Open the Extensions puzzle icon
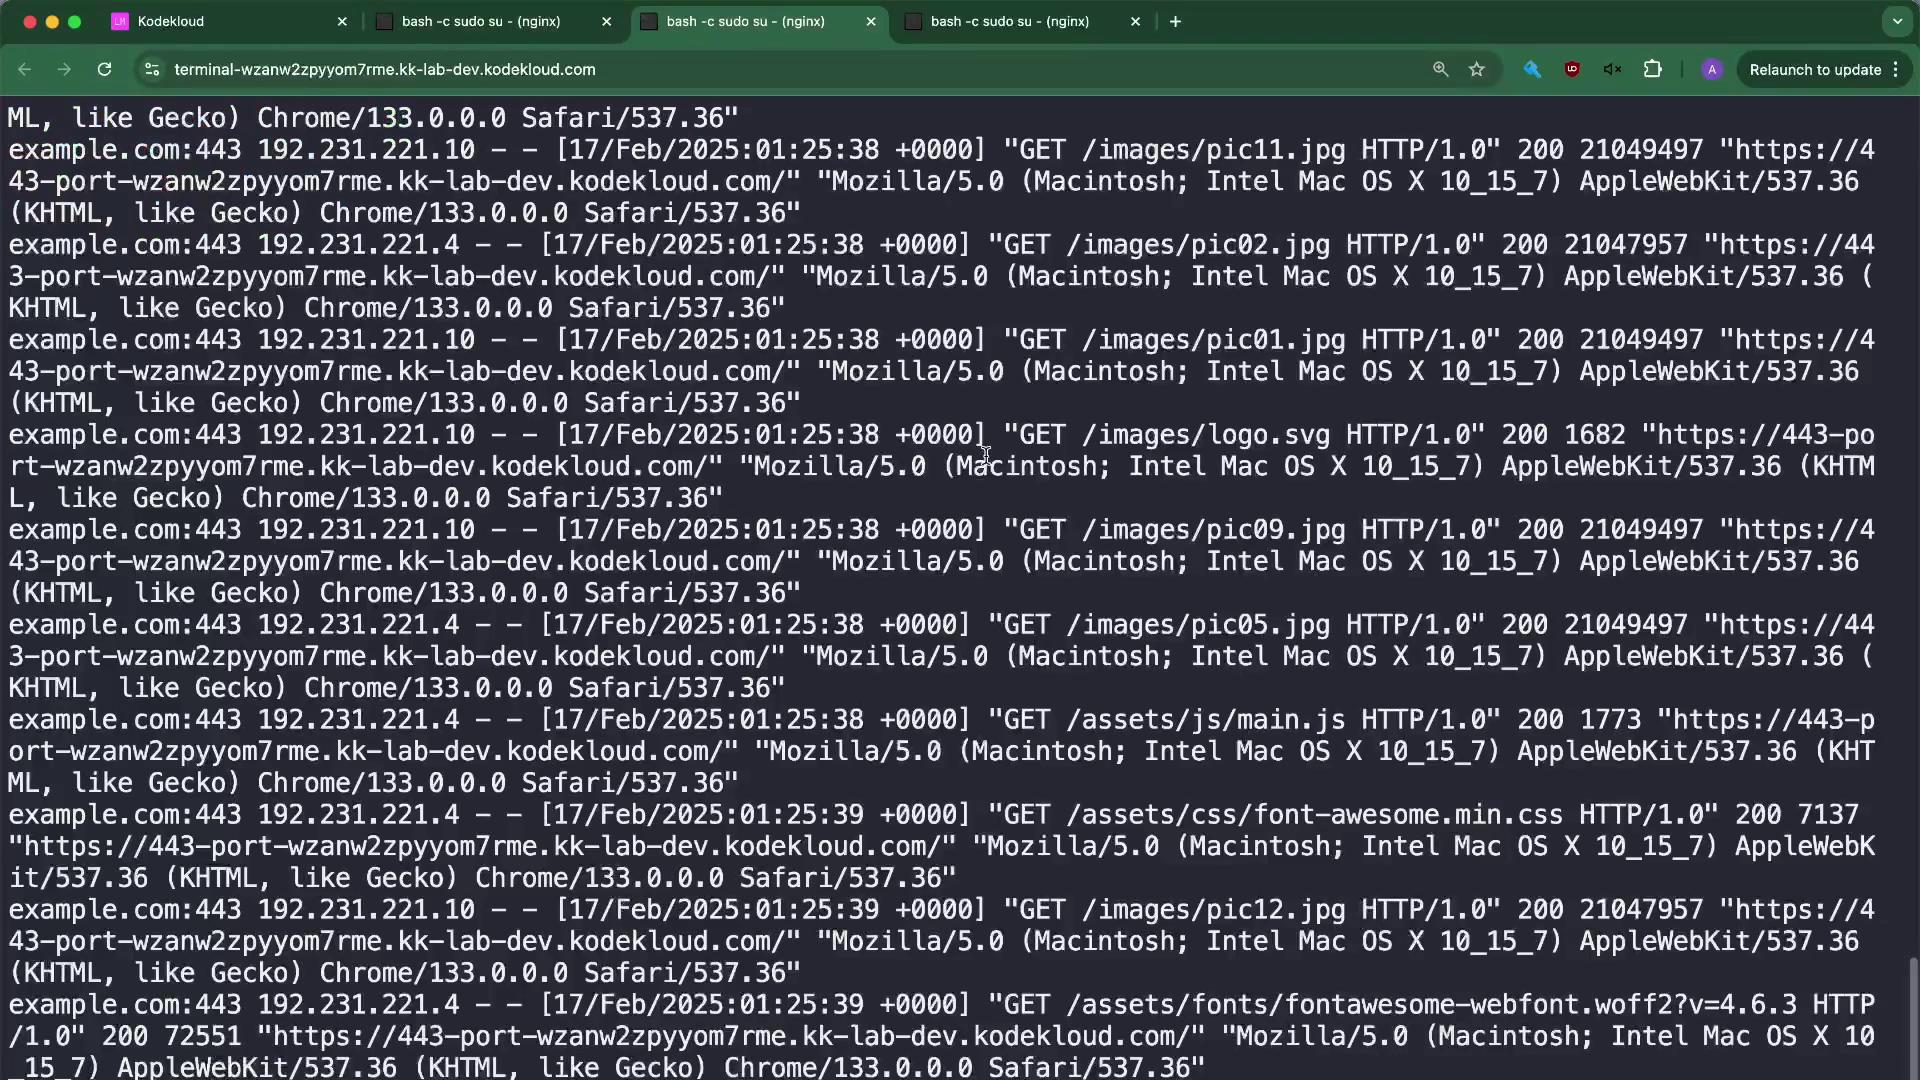The width and height of the screenshot is (1920, 1080). pos(1652,69)
